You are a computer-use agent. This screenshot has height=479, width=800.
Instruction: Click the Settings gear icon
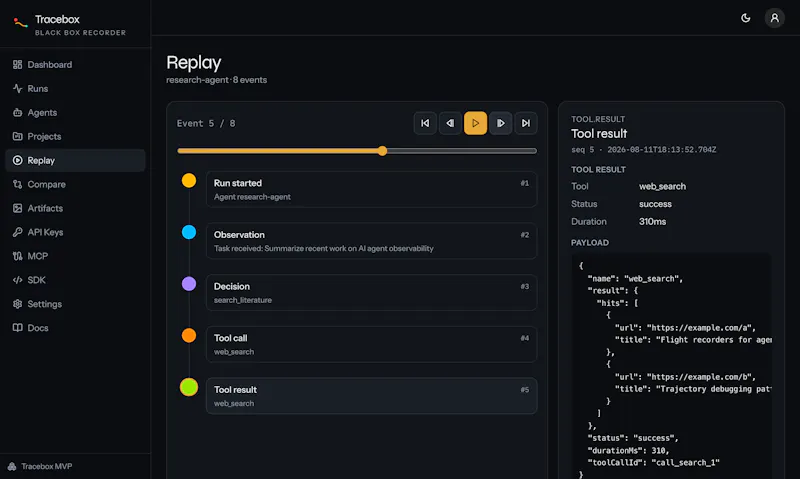[x=17, y=304]
